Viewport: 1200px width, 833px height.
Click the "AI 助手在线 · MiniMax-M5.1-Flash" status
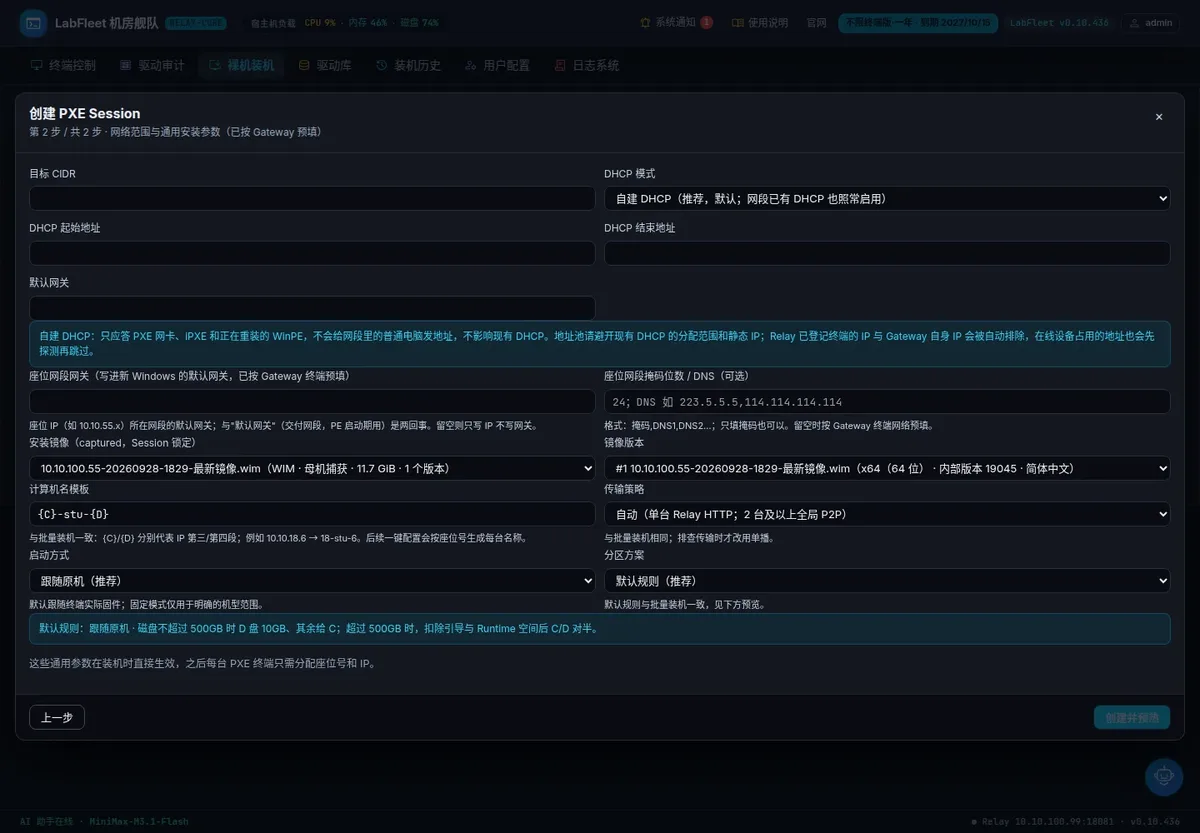[x=104, y=822]
